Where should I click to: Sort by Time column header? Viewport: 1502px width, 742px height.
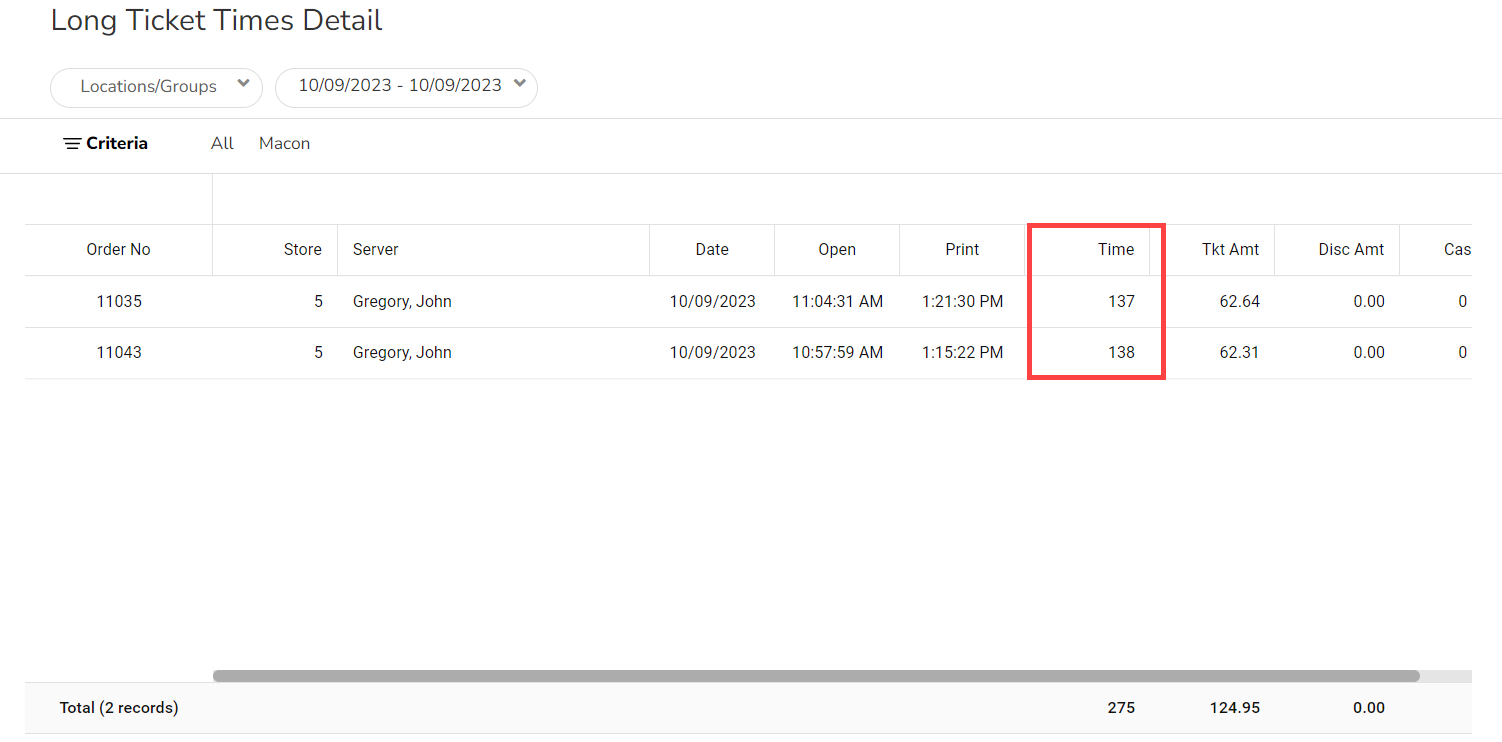click(x=1115, y=250)
